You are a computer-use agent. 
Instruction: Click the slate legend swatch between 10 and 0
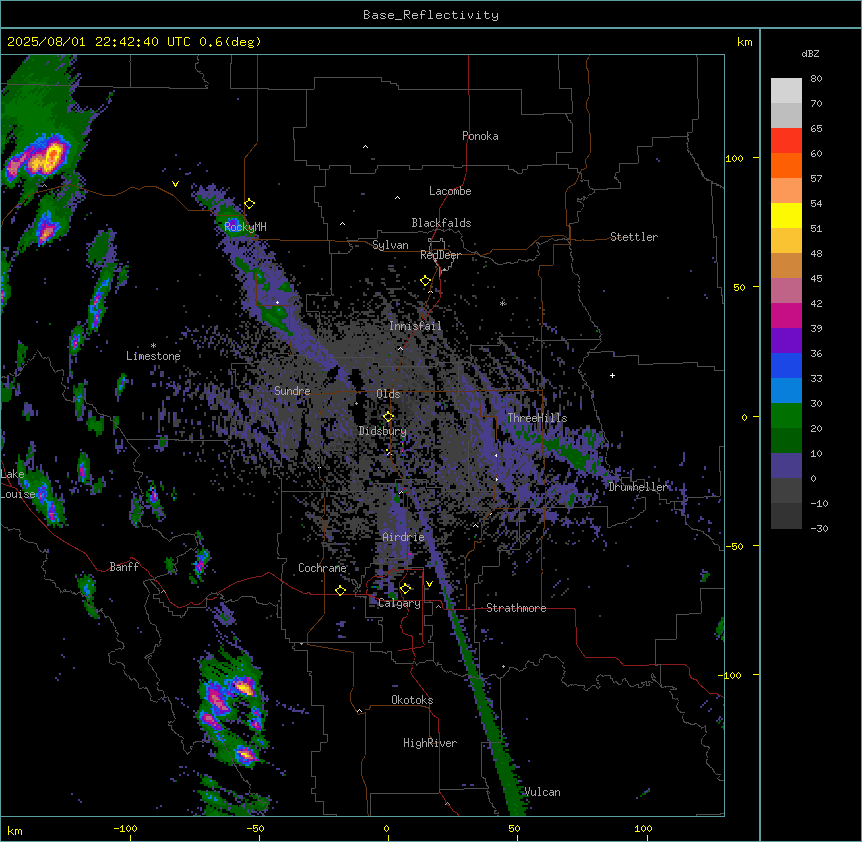[786, 466]
